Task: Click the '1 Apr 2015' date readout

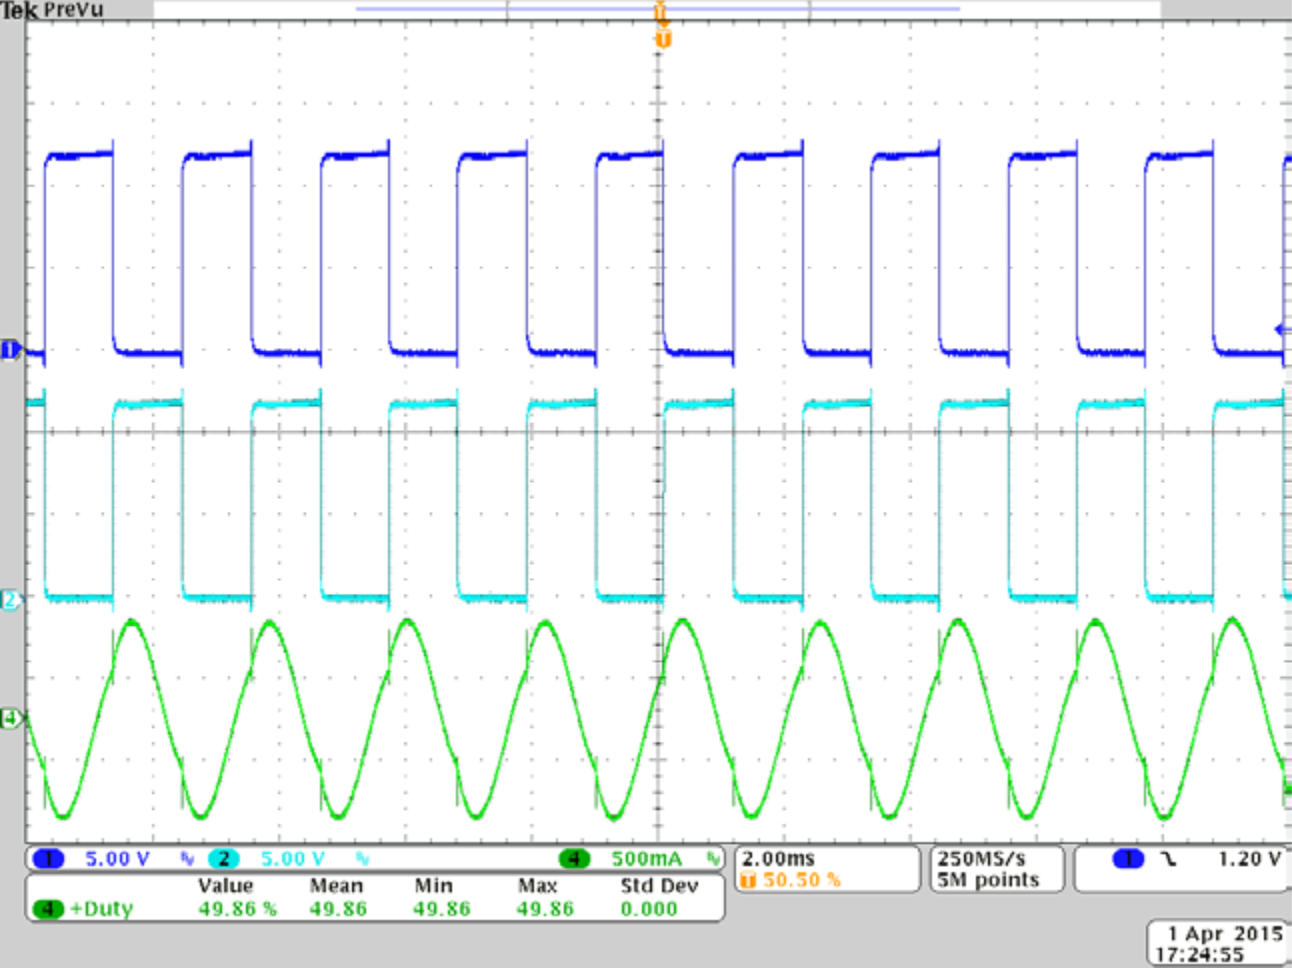Action: [x=1225, y=933]
